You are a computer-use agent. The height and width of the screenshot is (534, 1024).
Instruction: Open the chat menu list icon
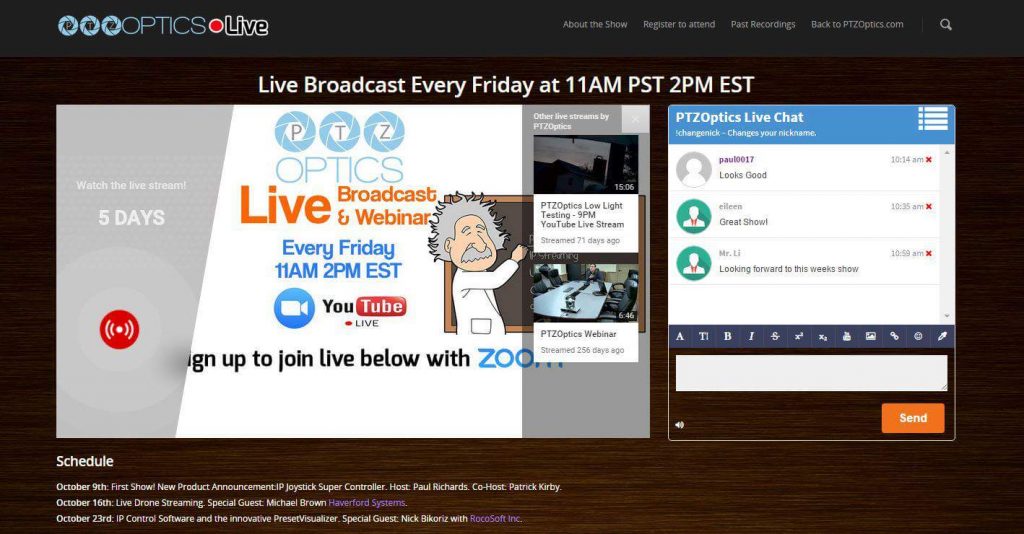coord(933,119)
